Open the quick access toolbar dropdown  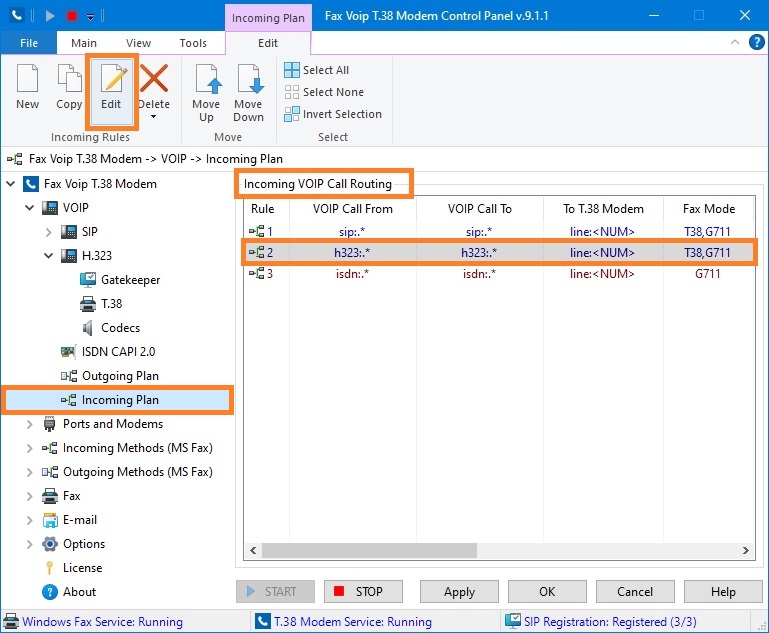[91, 17]
